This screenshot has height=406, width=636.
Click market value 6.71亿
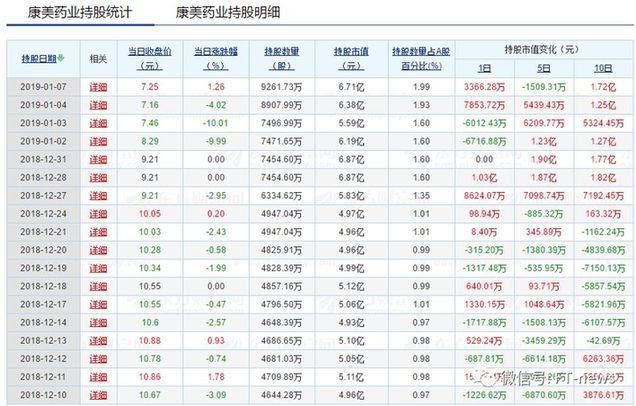tap(351, 87)
